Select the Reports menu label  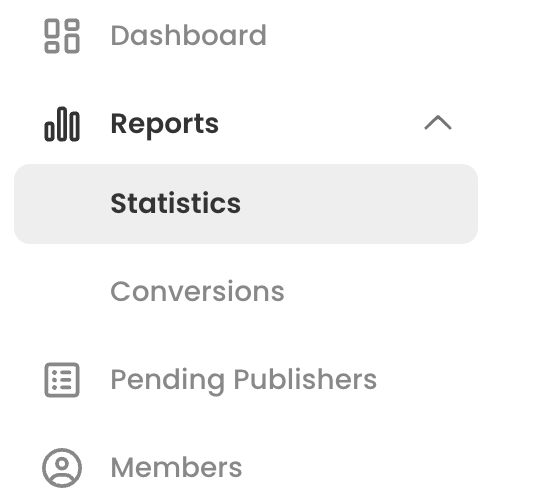165,124
